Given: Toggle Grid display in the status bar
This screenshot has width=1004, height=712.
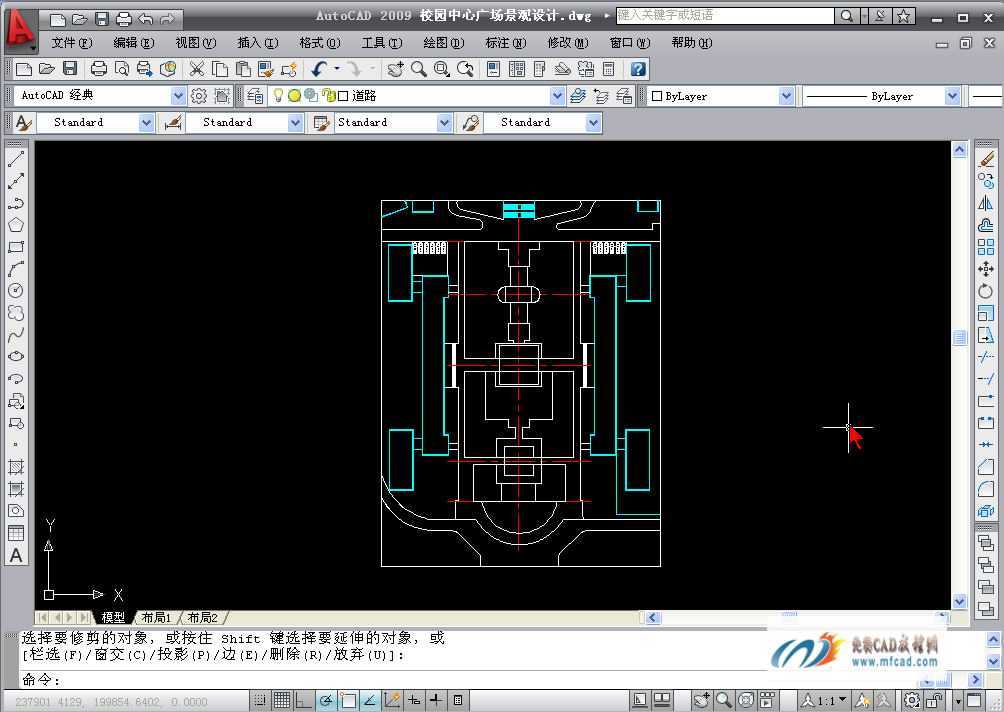Looking at the screenshot, I should click(x=282, y=700).
